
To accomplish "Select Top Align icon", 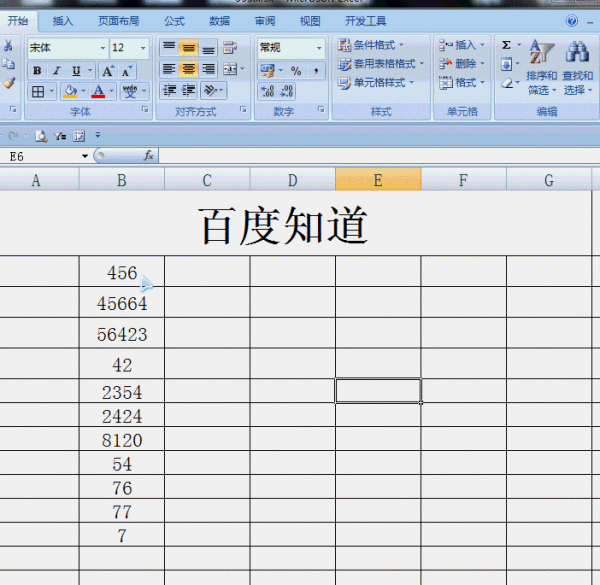I will tap(169, 47).
